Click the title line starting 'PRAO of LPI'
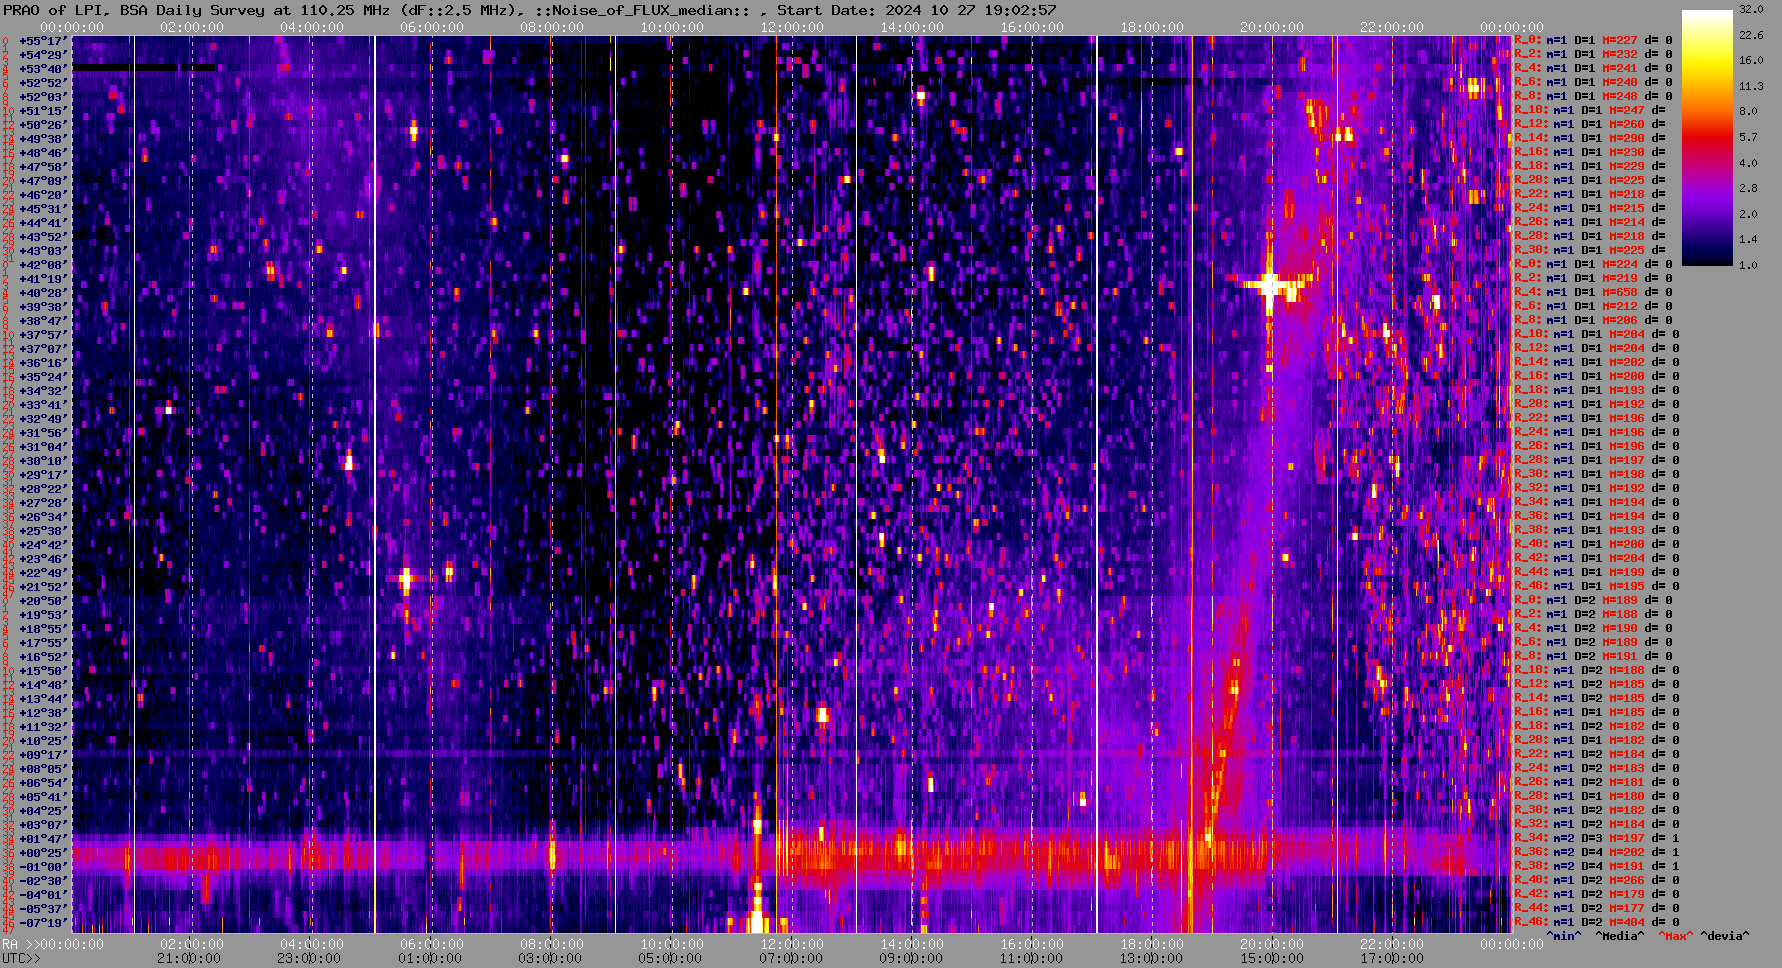This screenshot has width=1782, height=968. (x=530, y=10)
